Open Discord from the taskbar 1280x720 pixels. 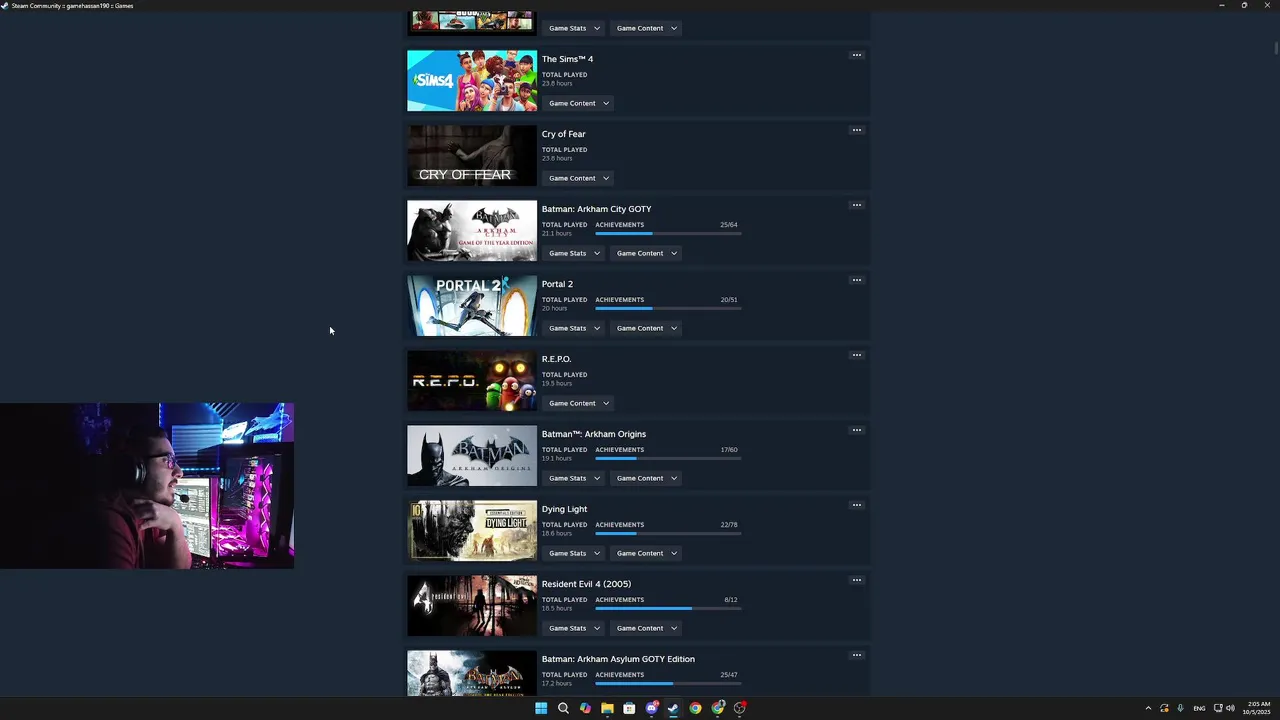coord(652,708)
